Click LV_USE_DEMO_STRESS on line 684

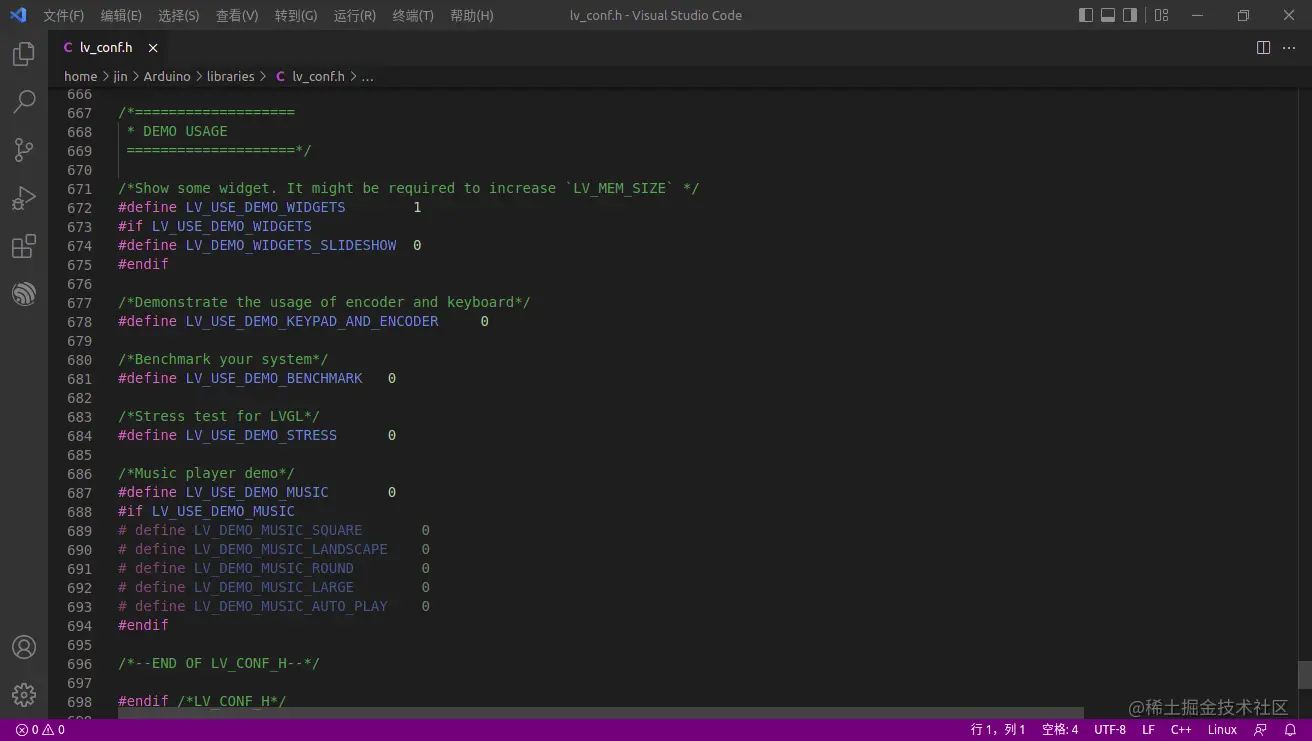261,435
